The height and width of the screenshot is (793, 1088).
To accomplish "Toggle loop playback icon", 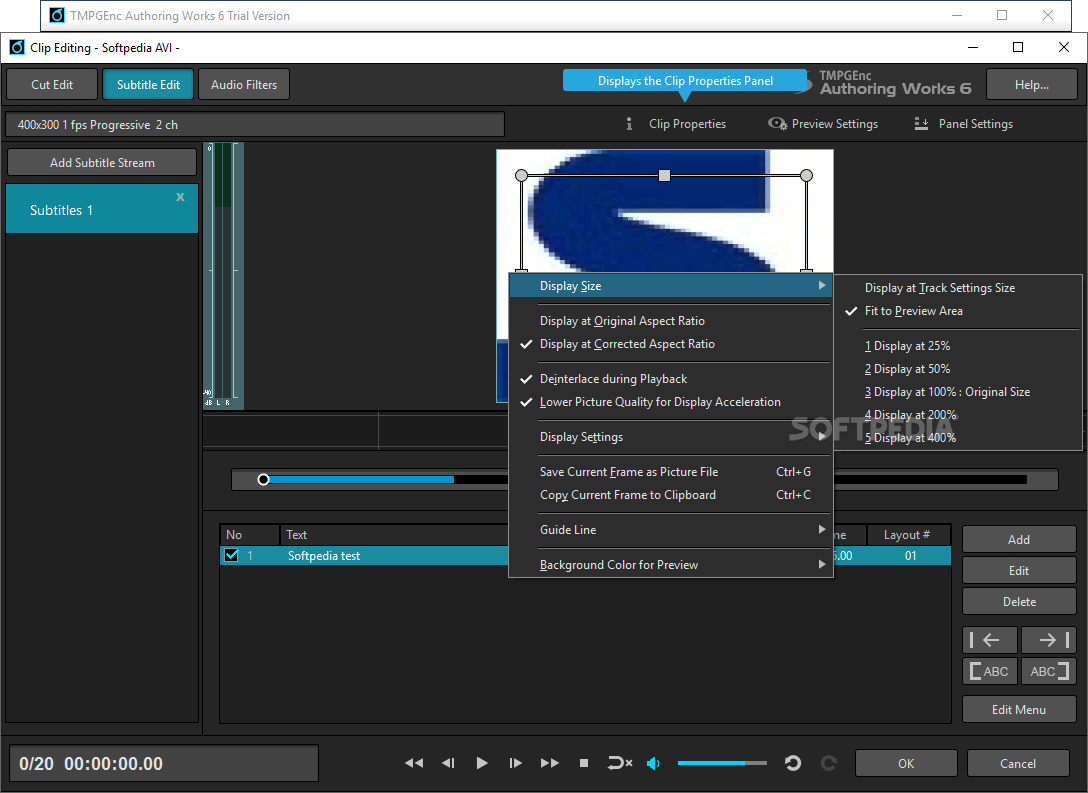I will (619, 763).
